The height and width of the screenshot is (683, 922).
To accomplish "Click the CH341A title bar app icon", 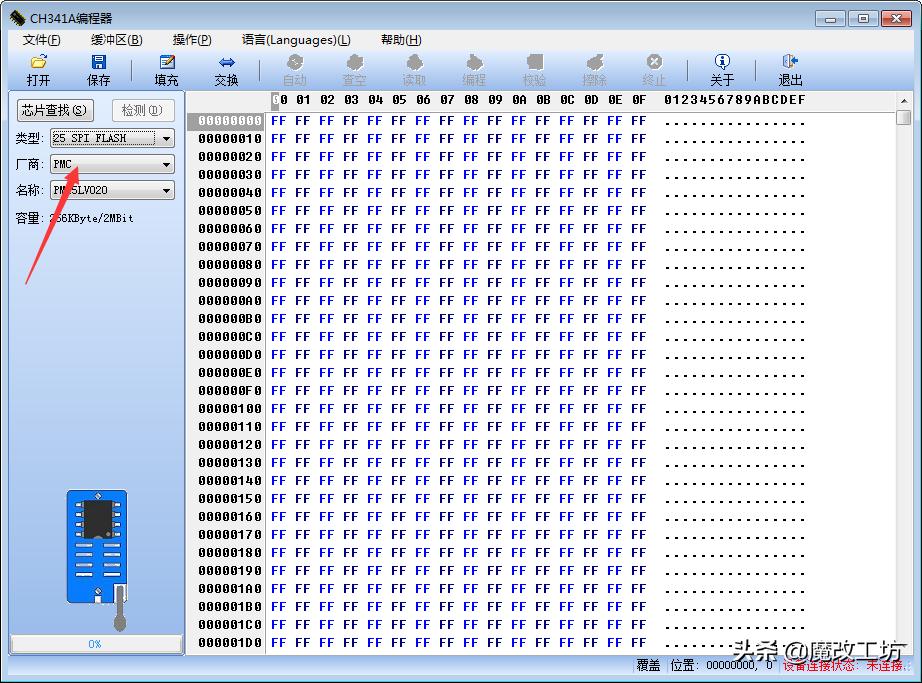I will [17, 18].
